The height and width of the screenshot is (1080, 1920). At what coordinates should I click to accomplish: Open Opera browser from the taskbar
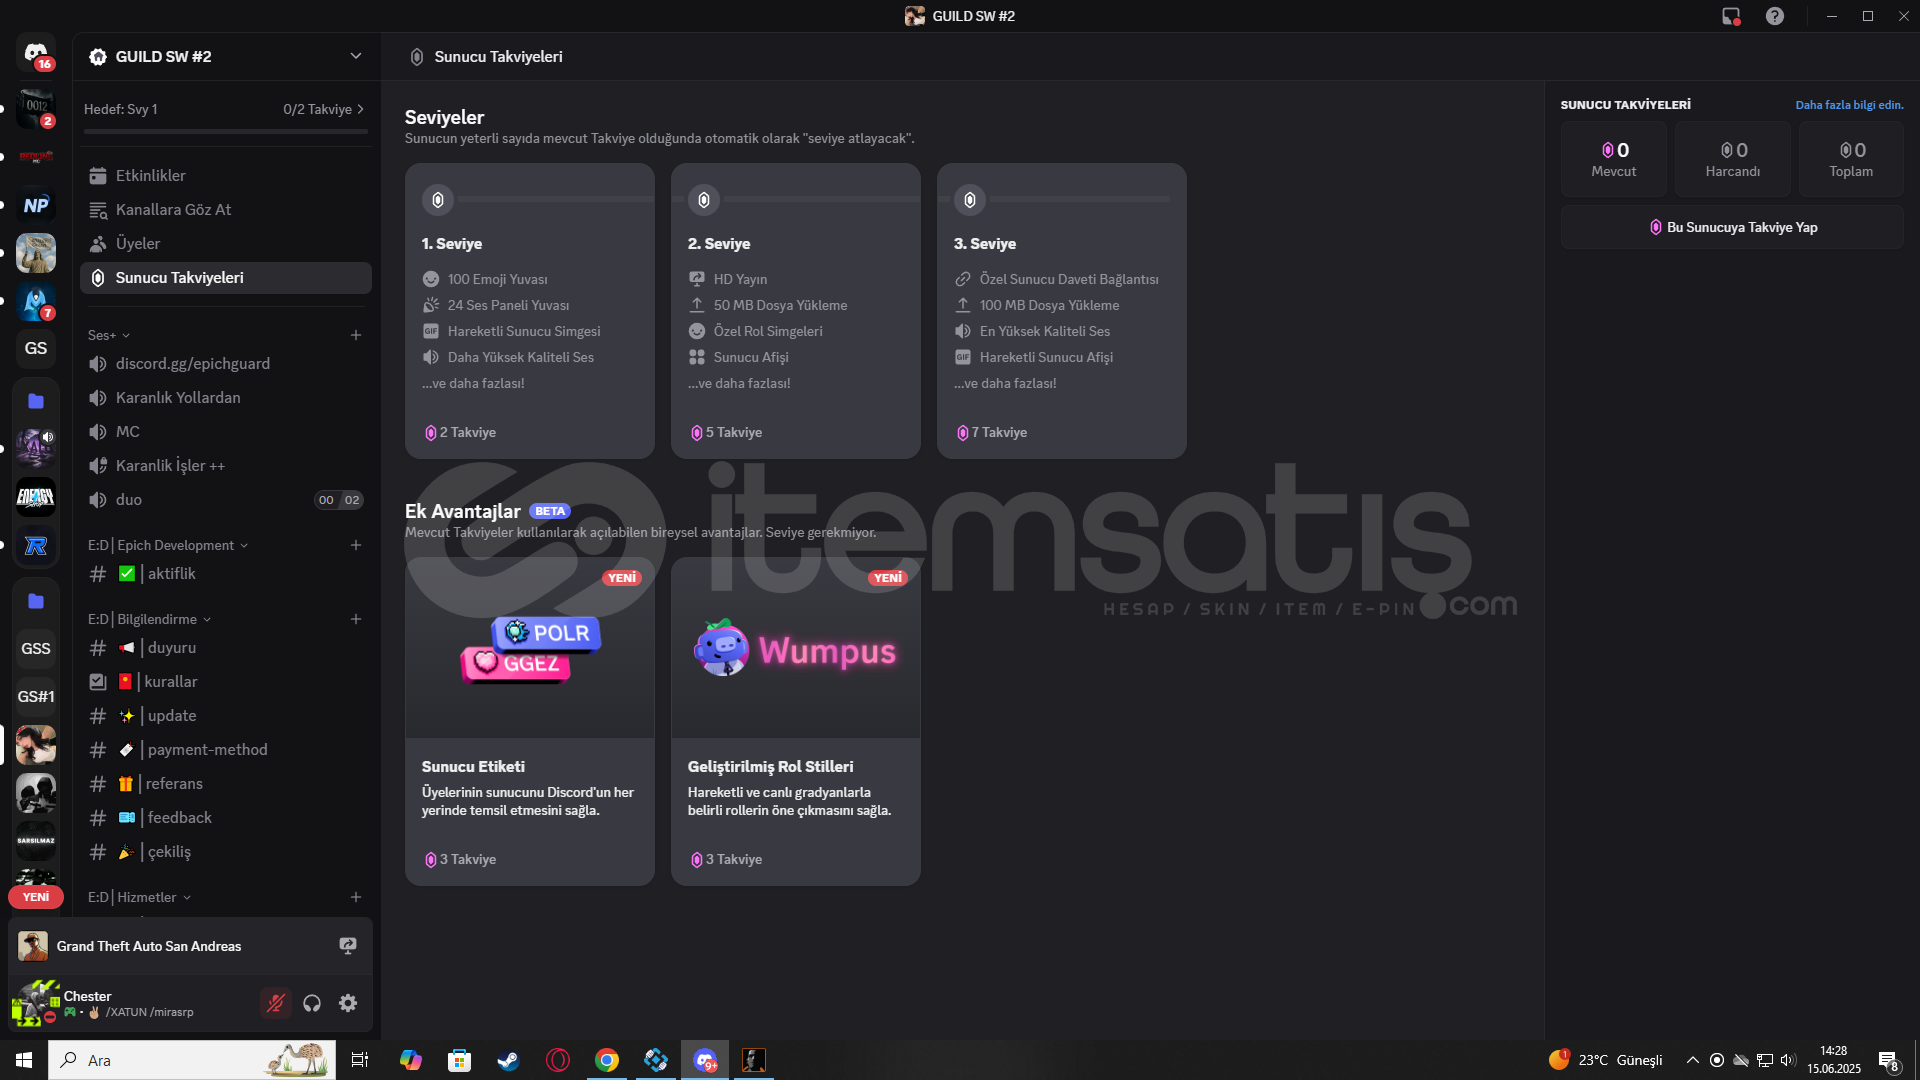[x=558, y=1060]
